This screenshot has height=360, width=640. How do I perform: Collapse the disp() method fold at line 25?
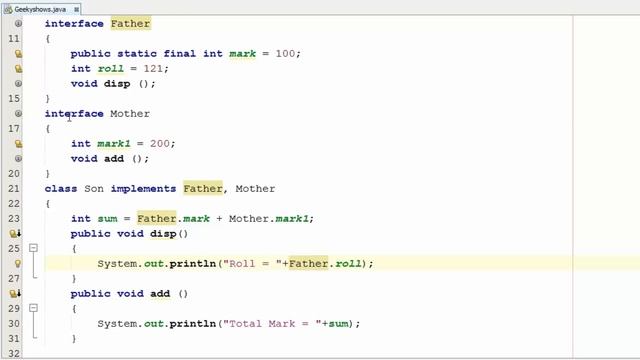(33, 248)
